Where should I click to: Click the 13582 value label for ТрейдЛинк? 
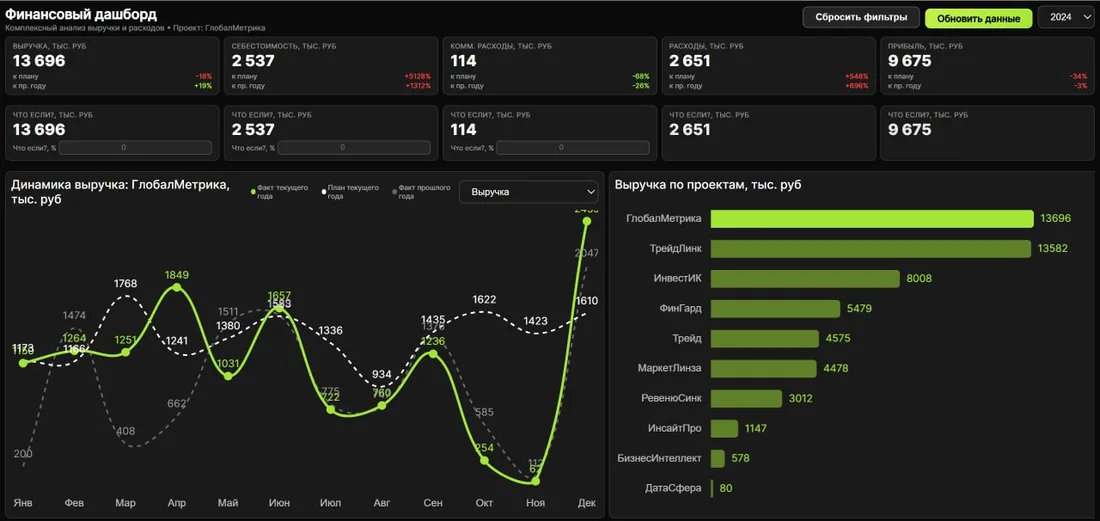click(x=1053, y=248)
